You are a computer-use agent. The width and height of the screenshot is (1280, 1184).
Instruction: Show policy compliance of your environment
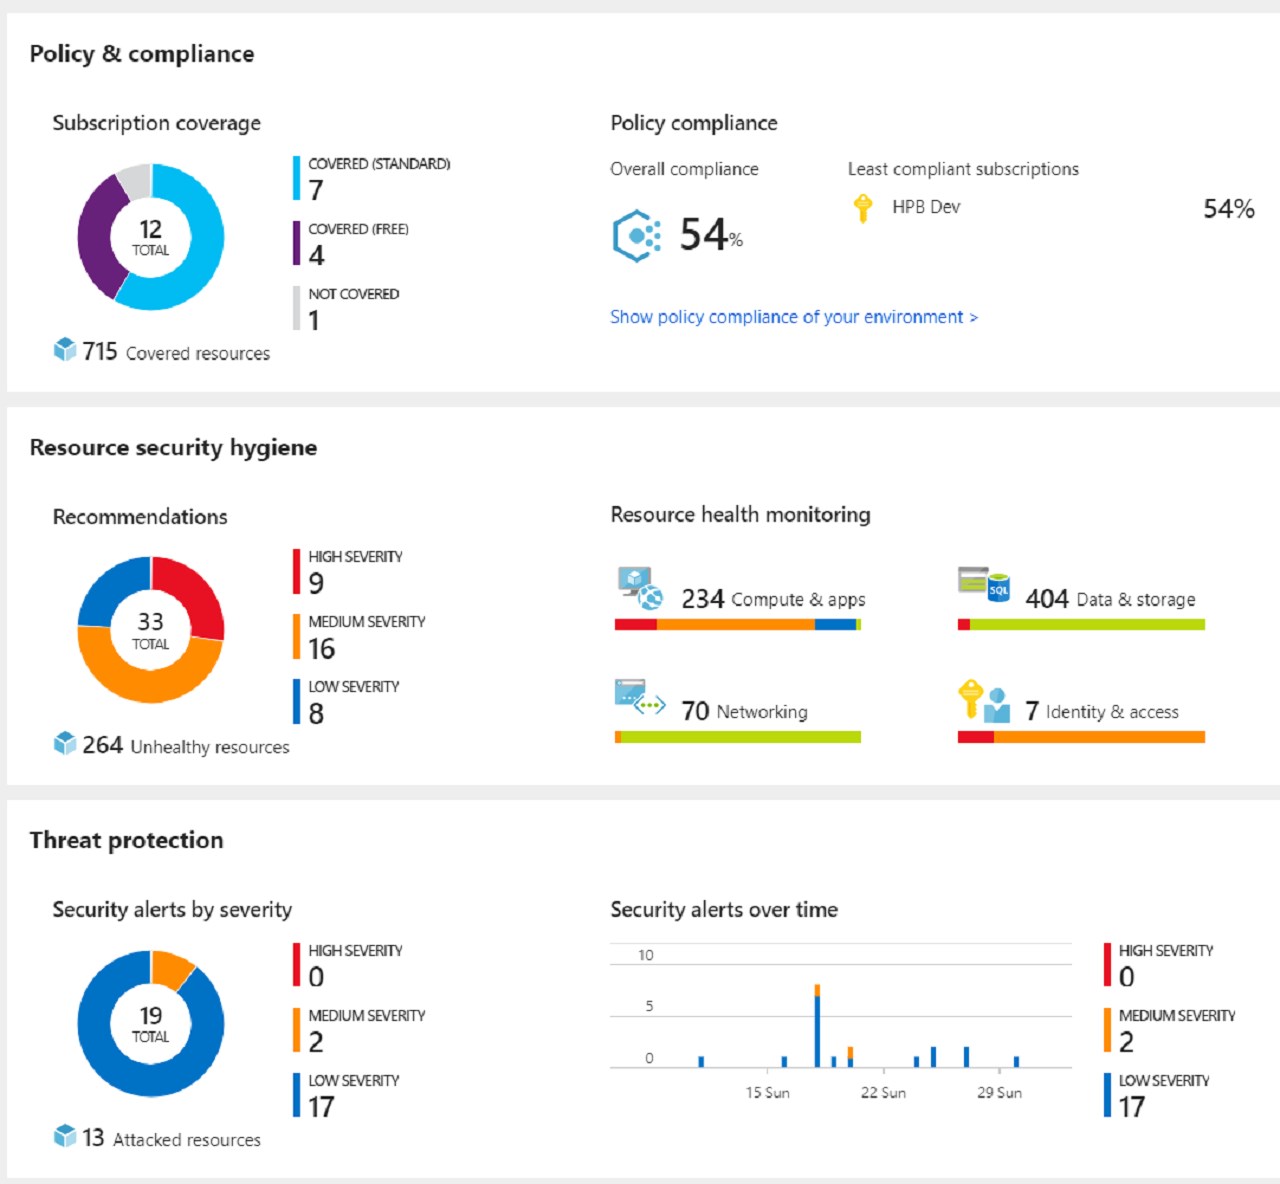point(793,317)
